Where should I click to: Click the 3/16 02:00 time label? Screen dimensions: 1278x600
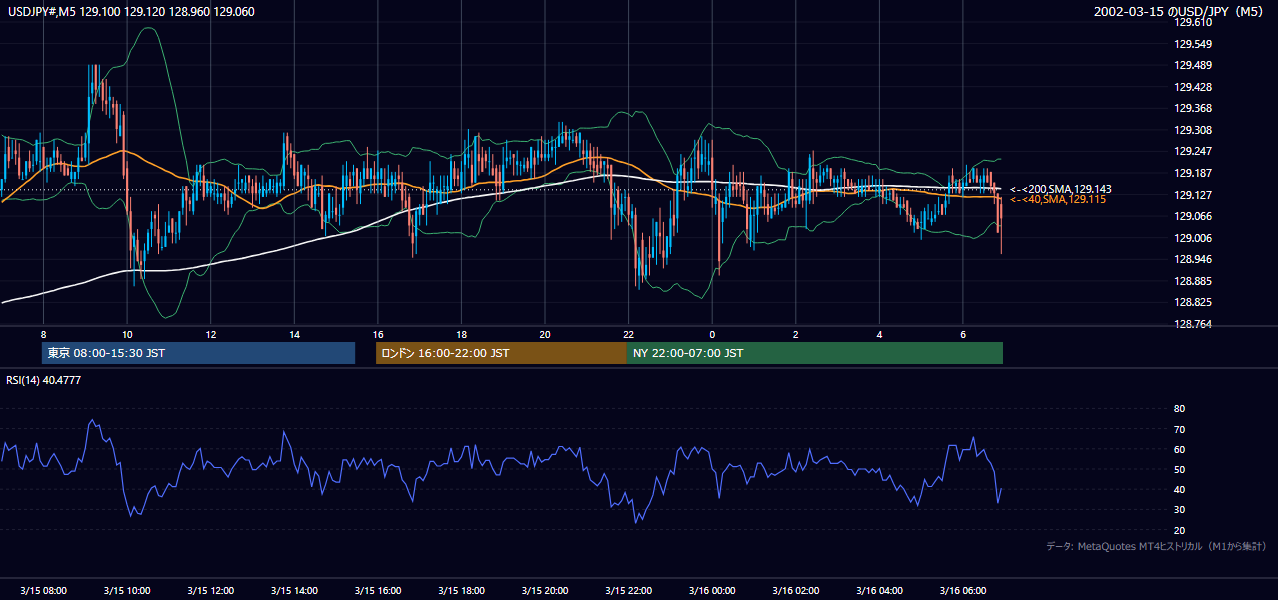795,591
